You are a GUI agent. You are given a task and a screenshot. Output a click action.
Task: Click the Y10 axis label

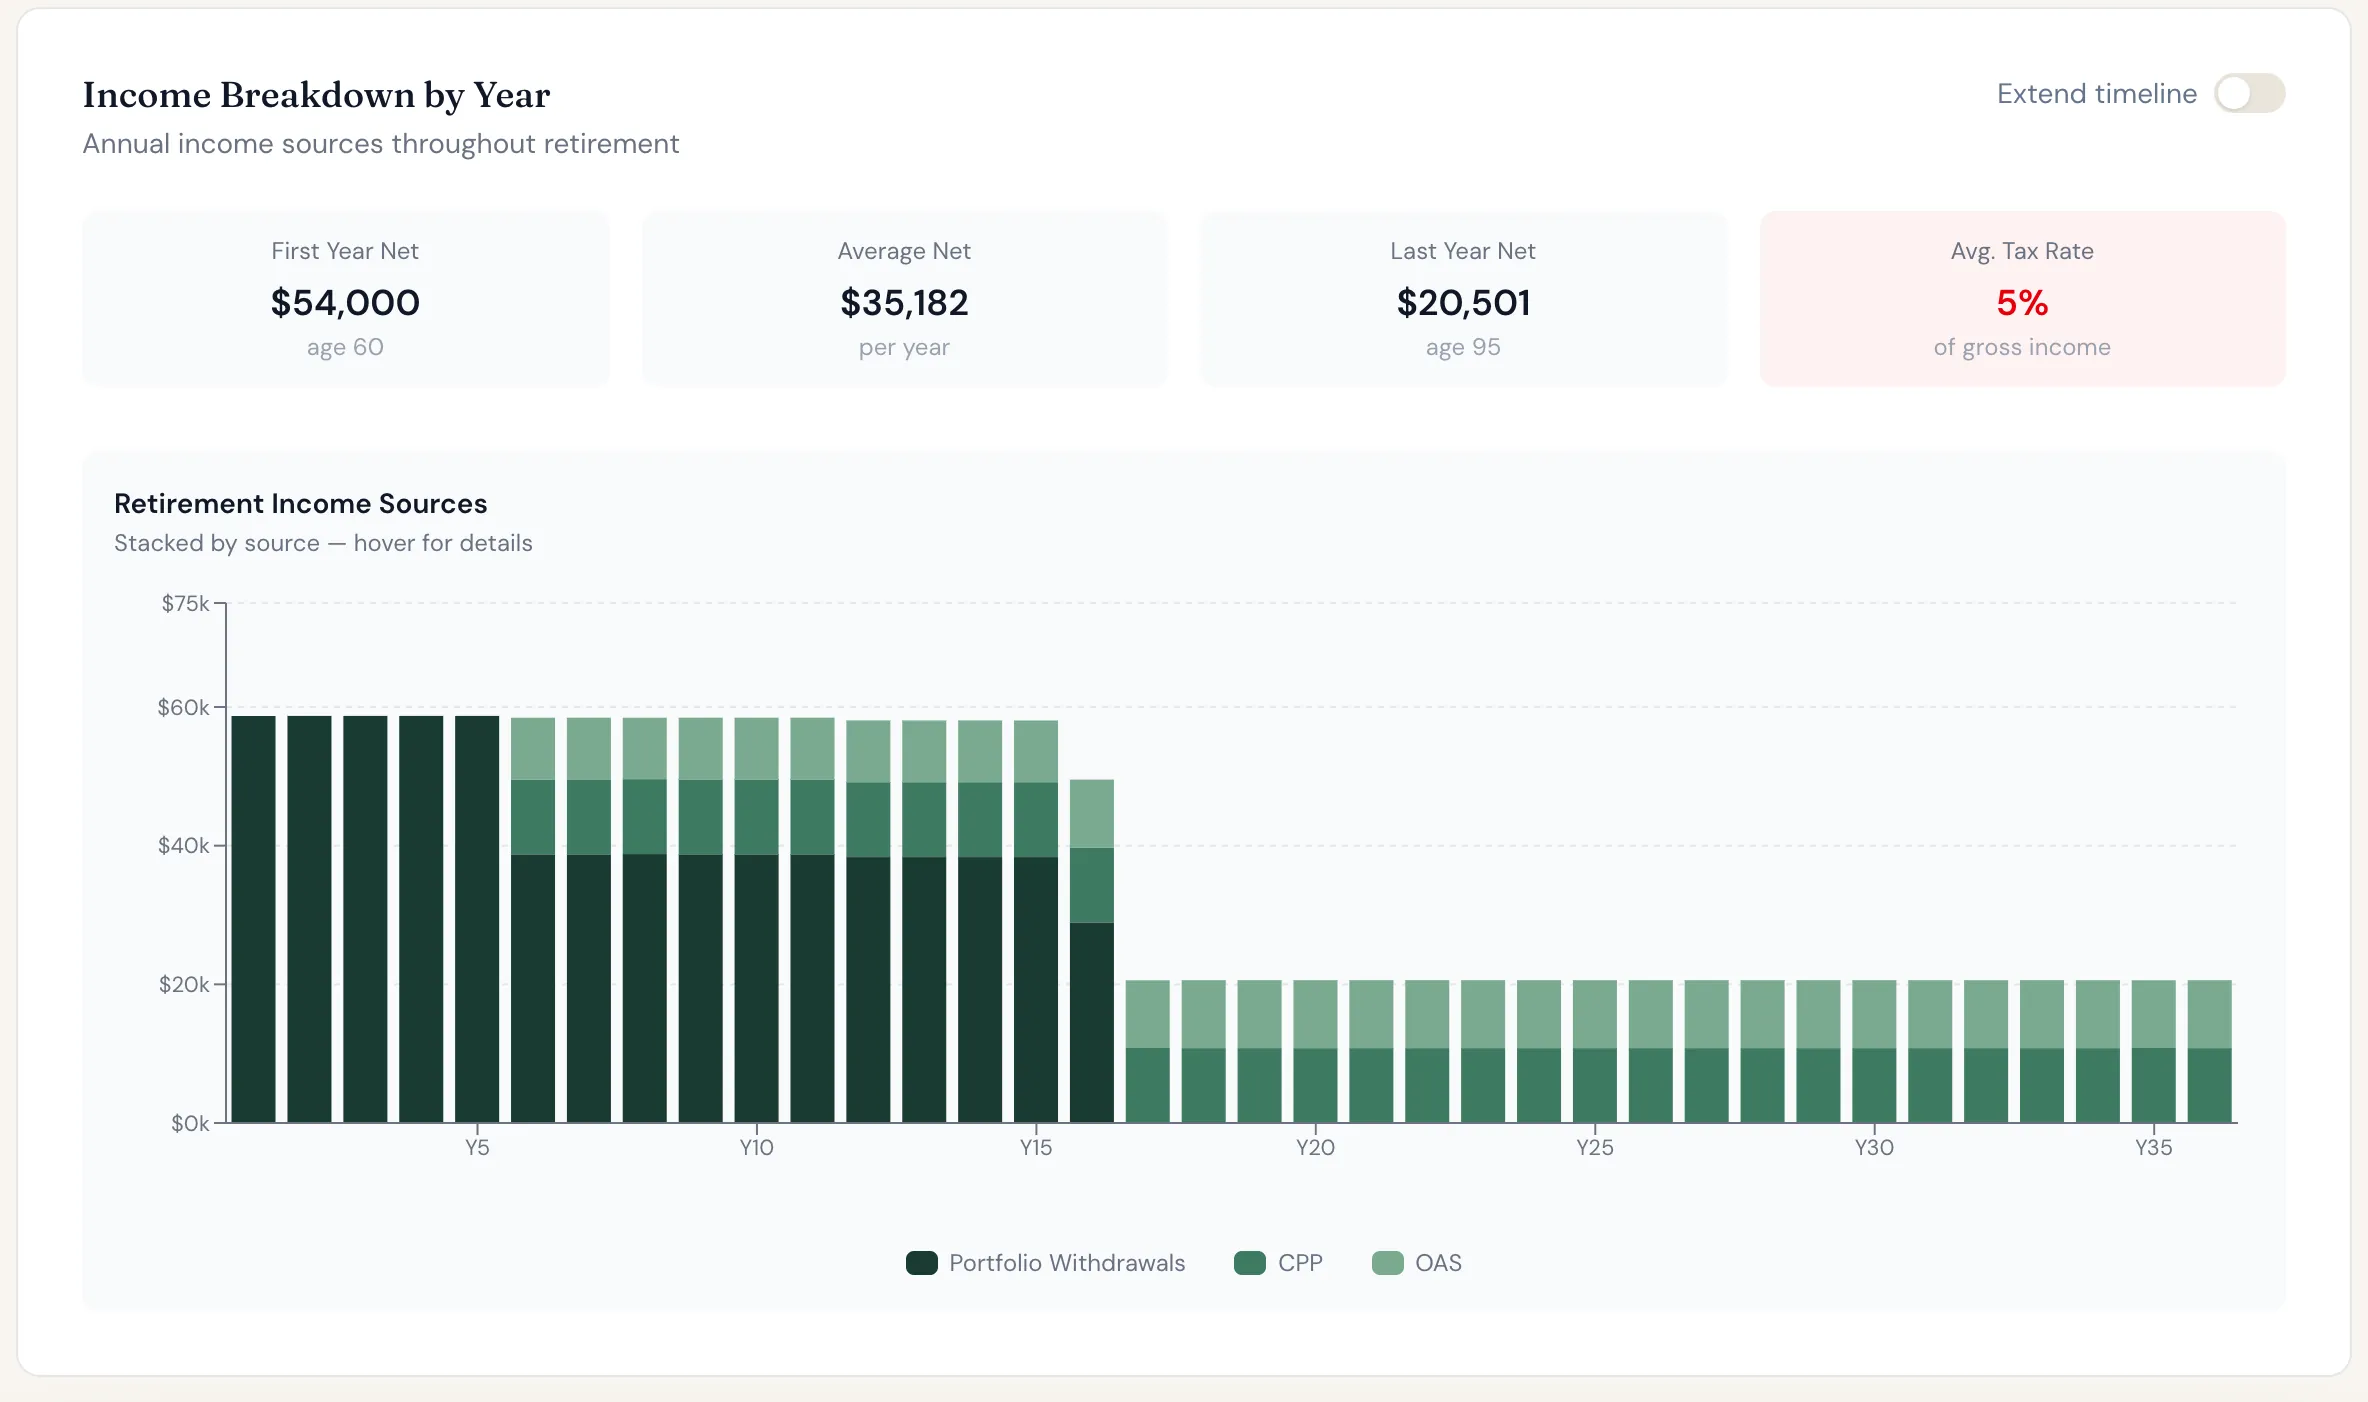(756, 1148)
